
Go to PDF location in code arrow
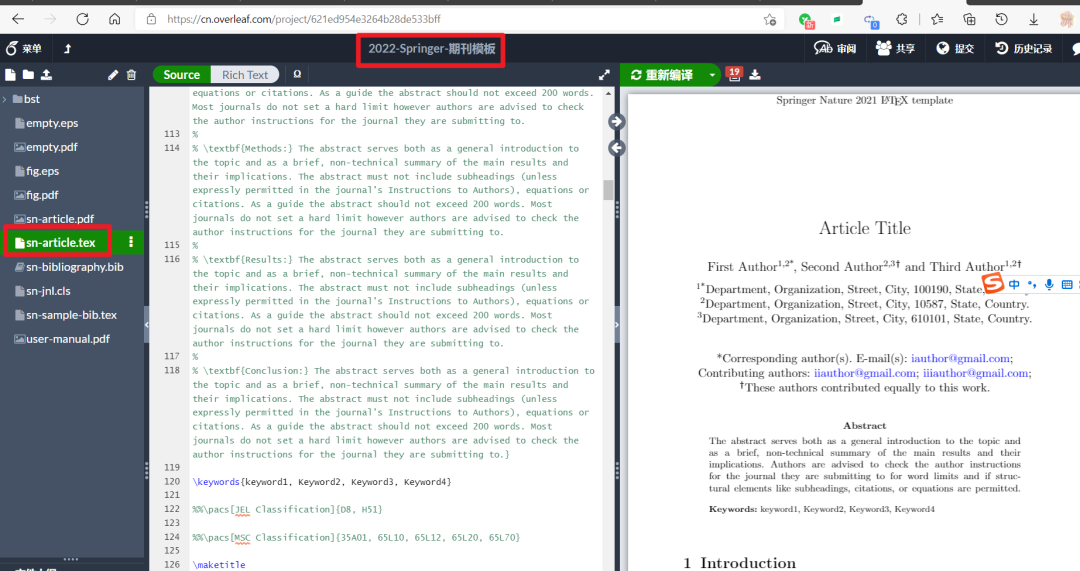pyautogui.click(x=616, y=148)
